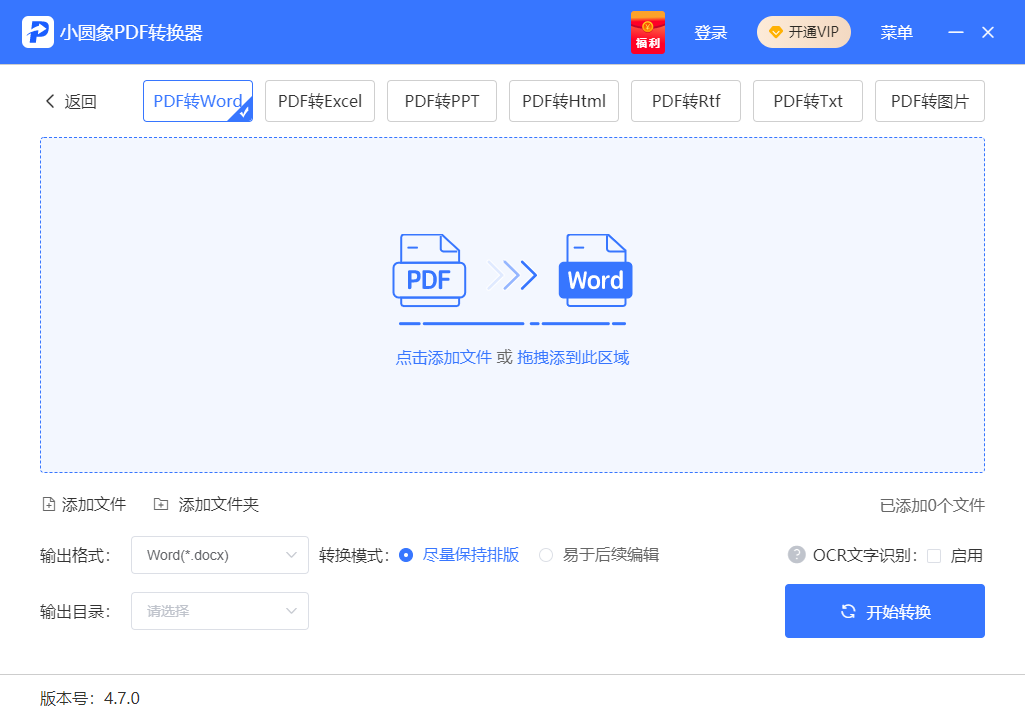Screen dimensions: 1025x721
Task: Click 拖拽添到此区域 text
Action: coord(573,358)
